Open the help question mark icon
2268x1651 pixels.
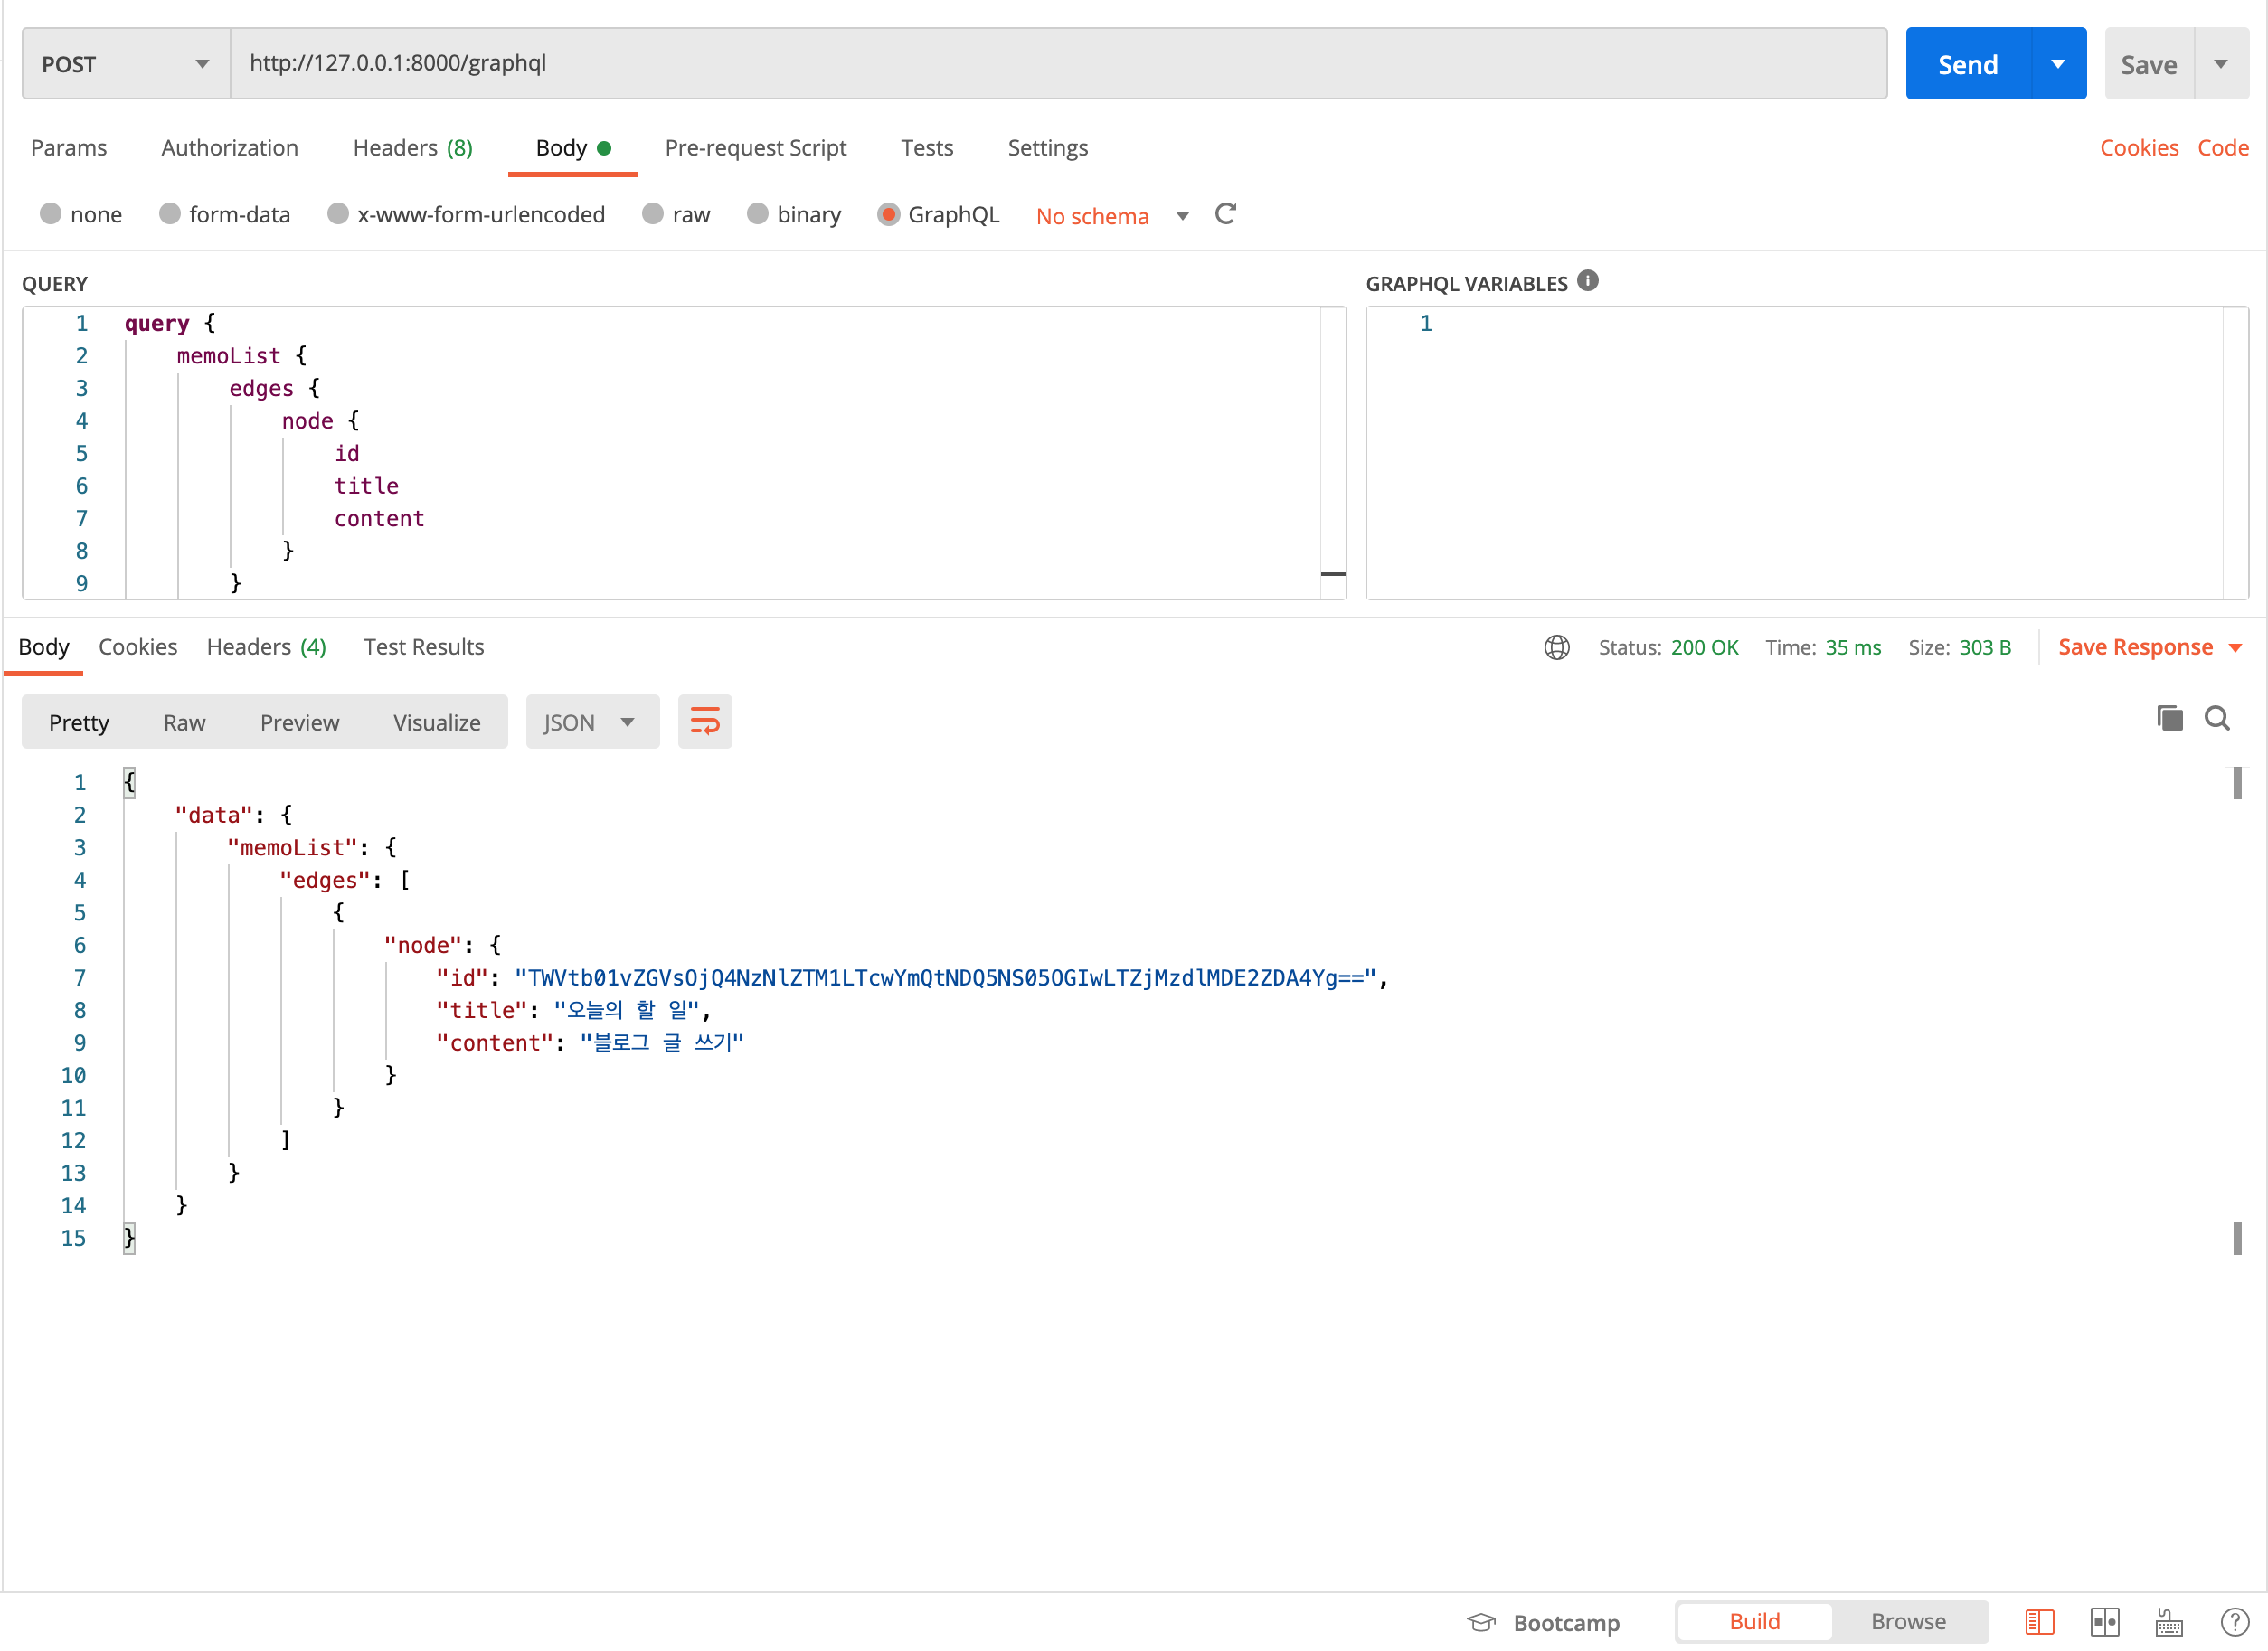click(2234, 1621)
